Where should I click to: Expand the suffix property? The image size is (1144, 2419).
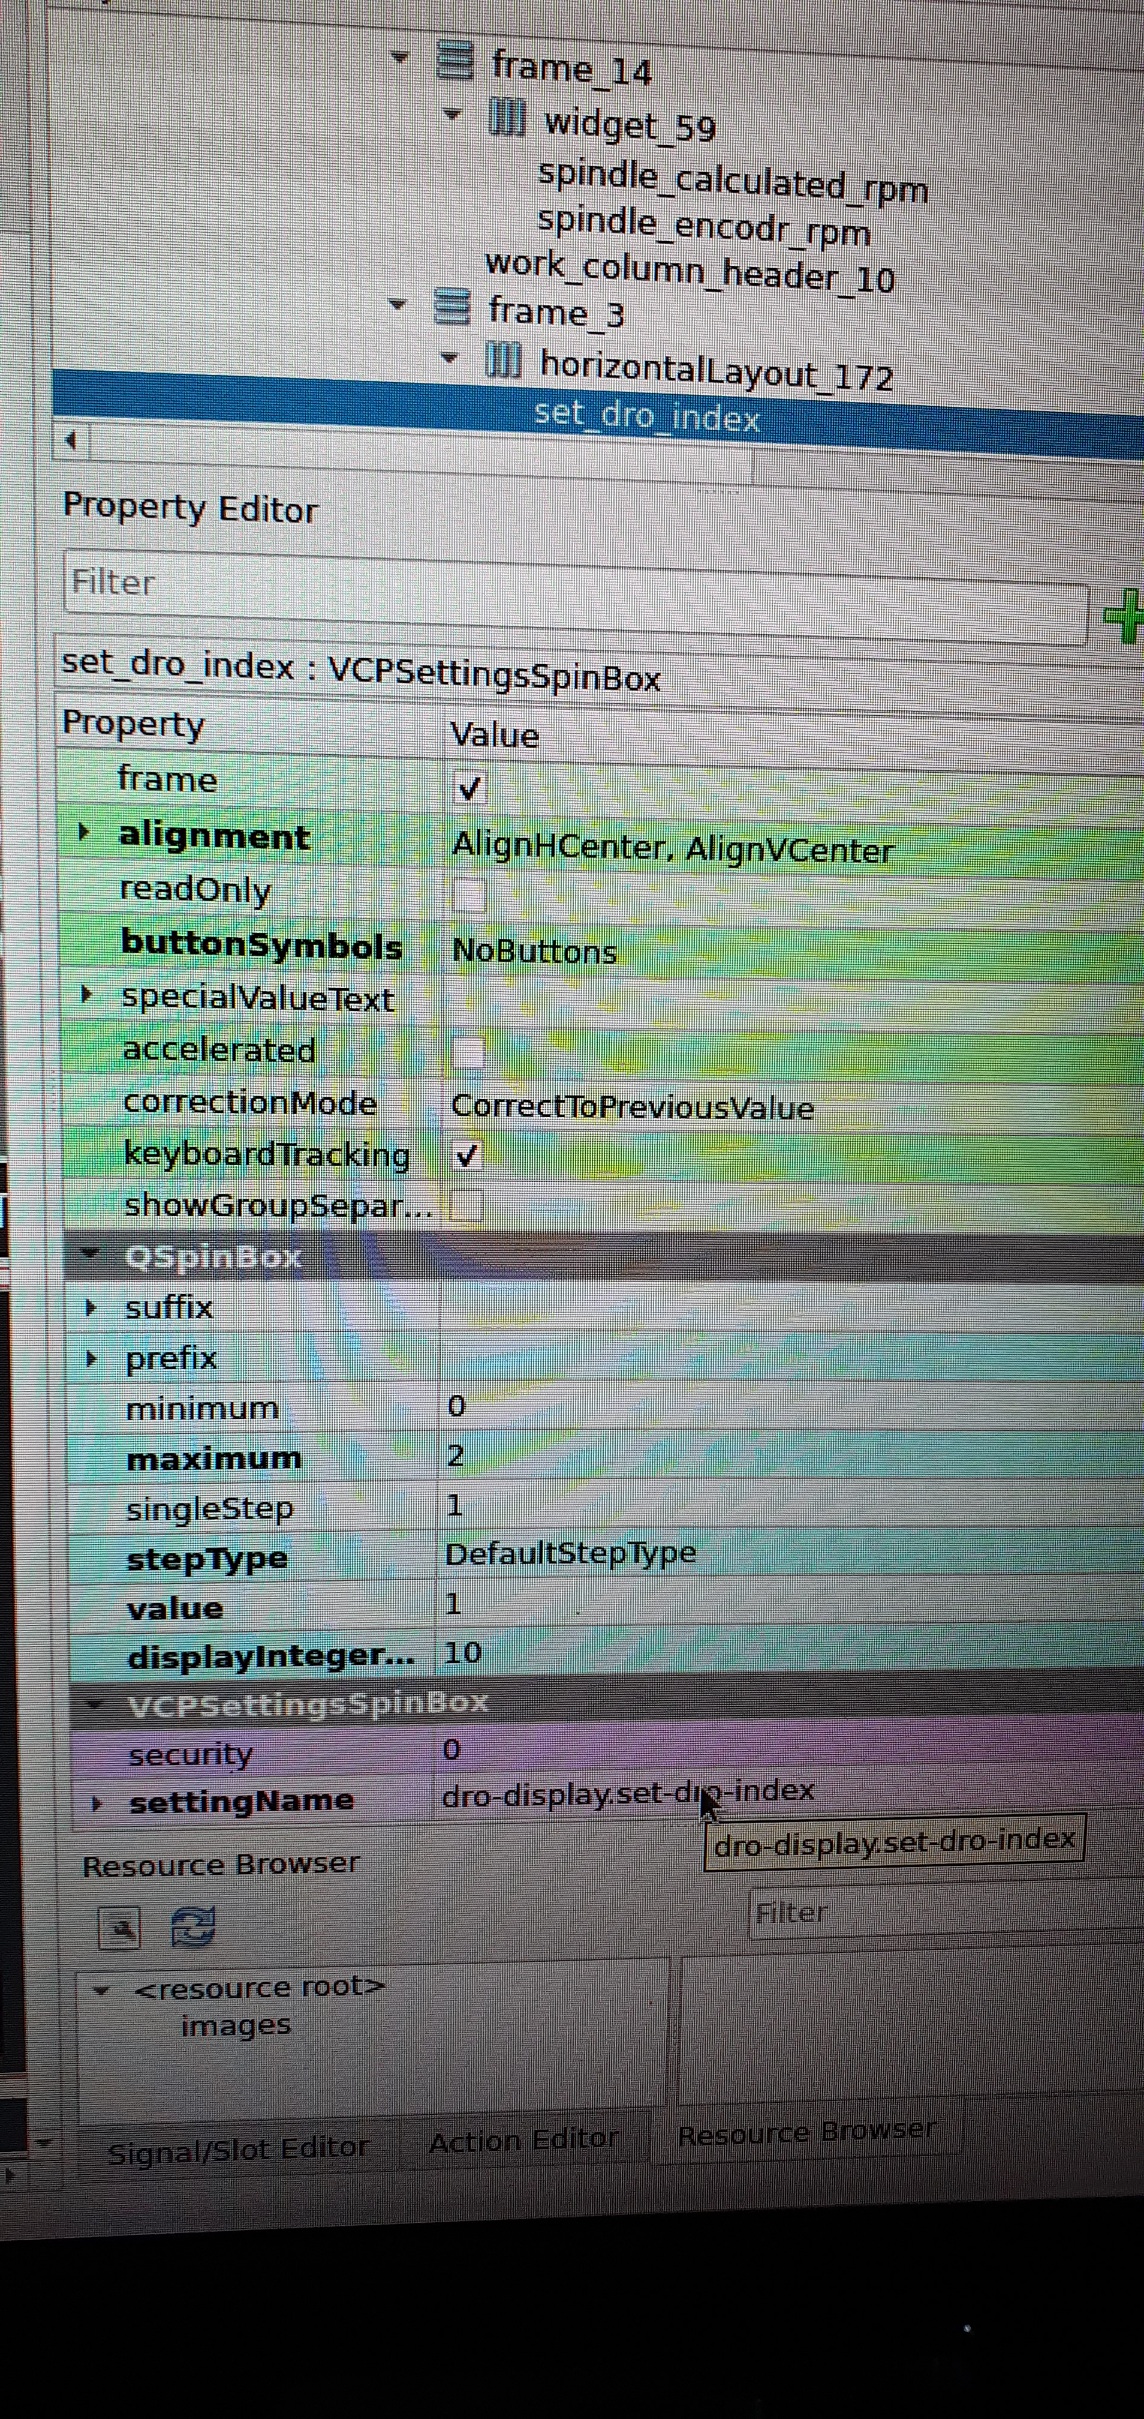[x=91, y=1307]
